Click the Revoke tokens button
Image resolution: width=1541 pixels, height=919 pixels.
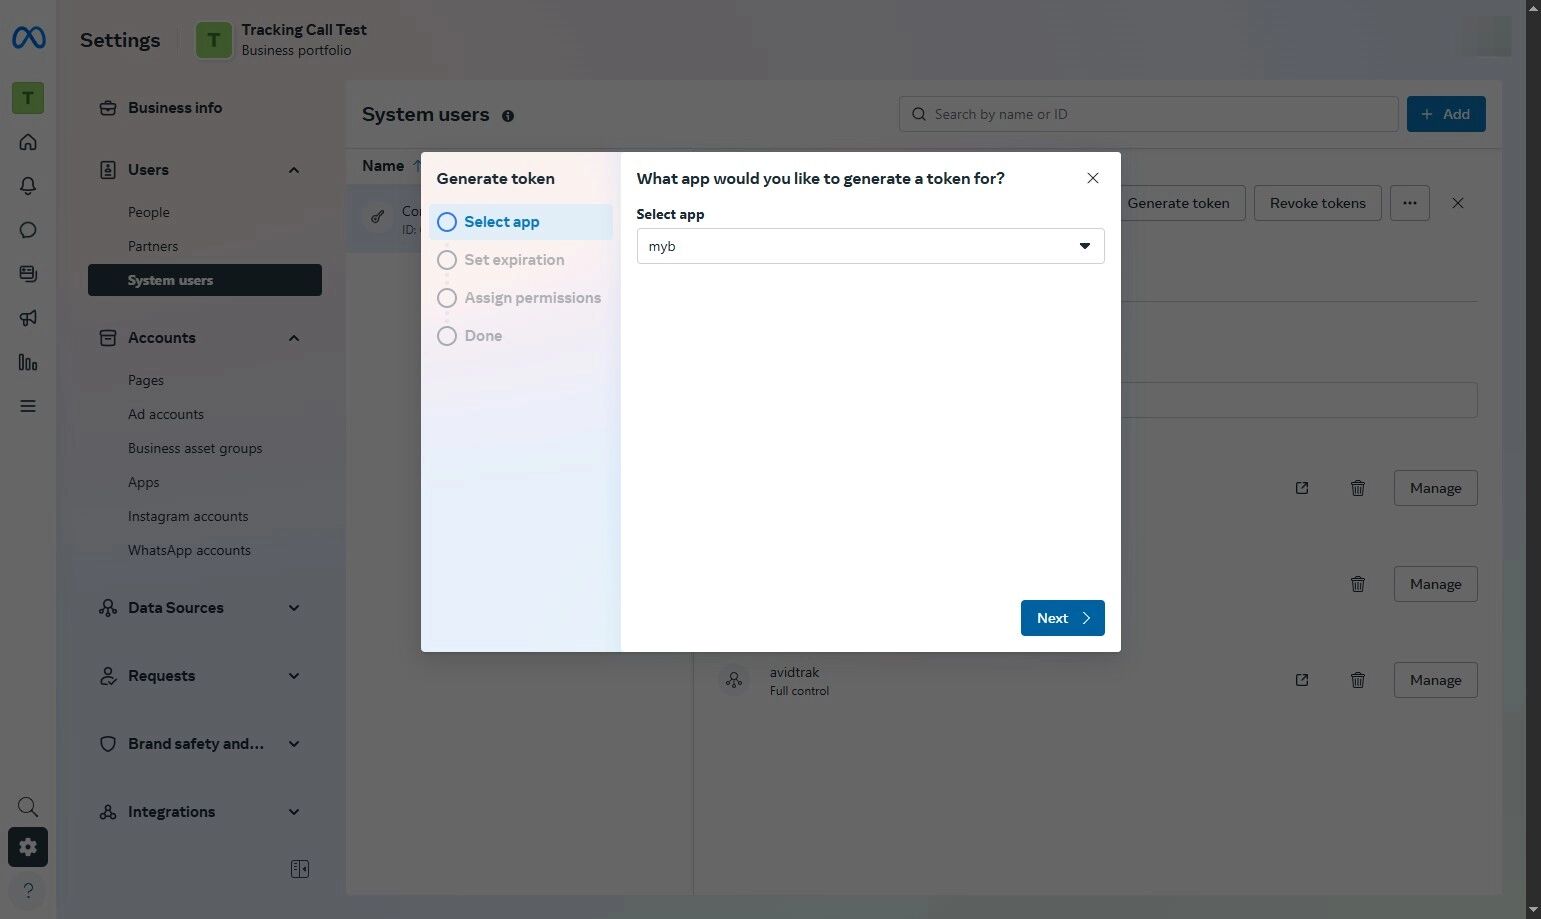pyautogui.click(x=1317, y=203)
